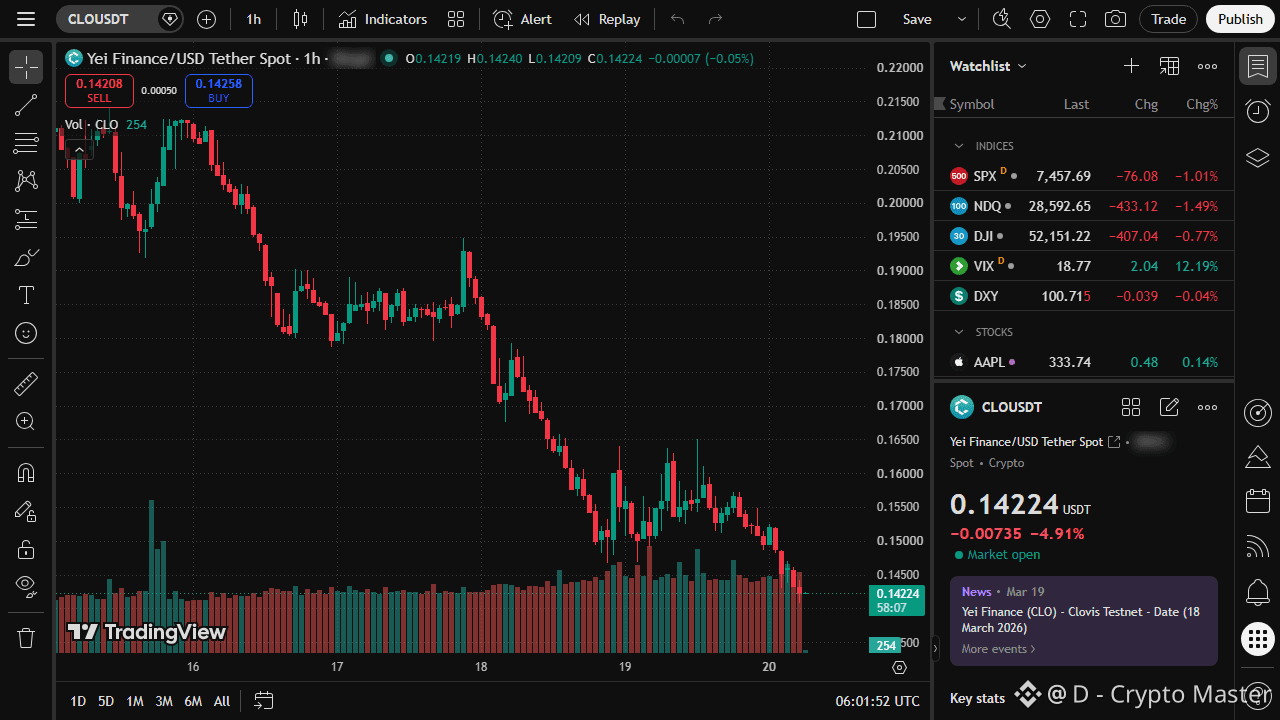
Task: Open watchlist advanced view icon
Action: (1169, 66)
